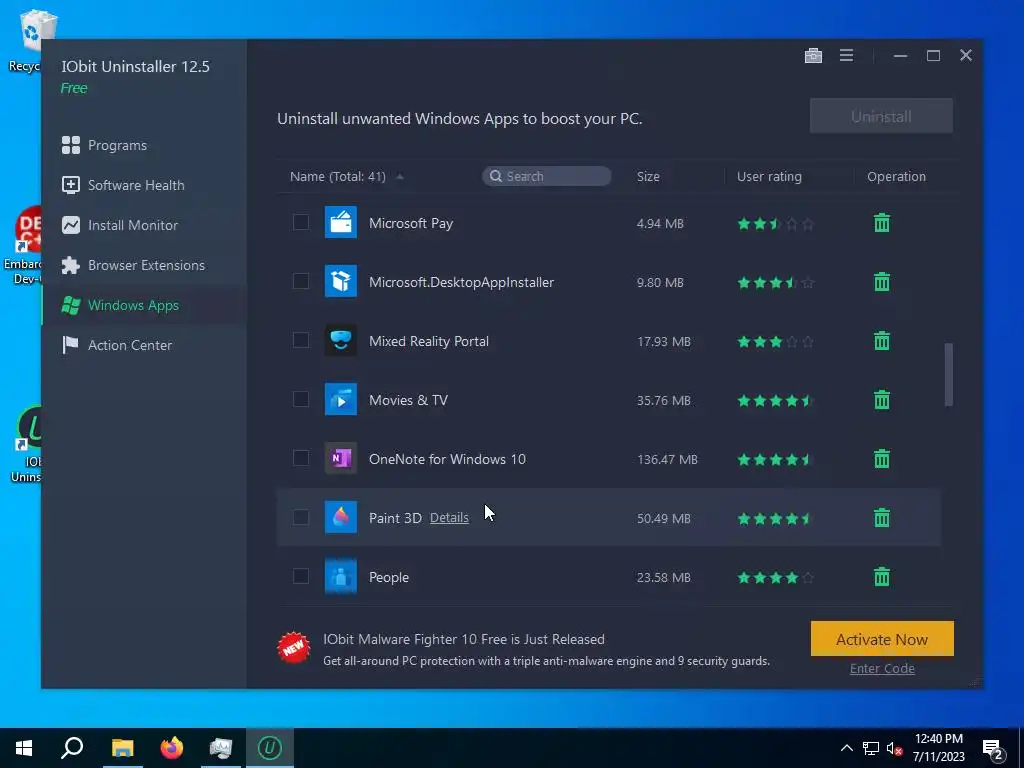The width and height of the screenshot is (1024, 768).
Task: Click the IObit Uninstaller taskbar icon
Action: 270,748
